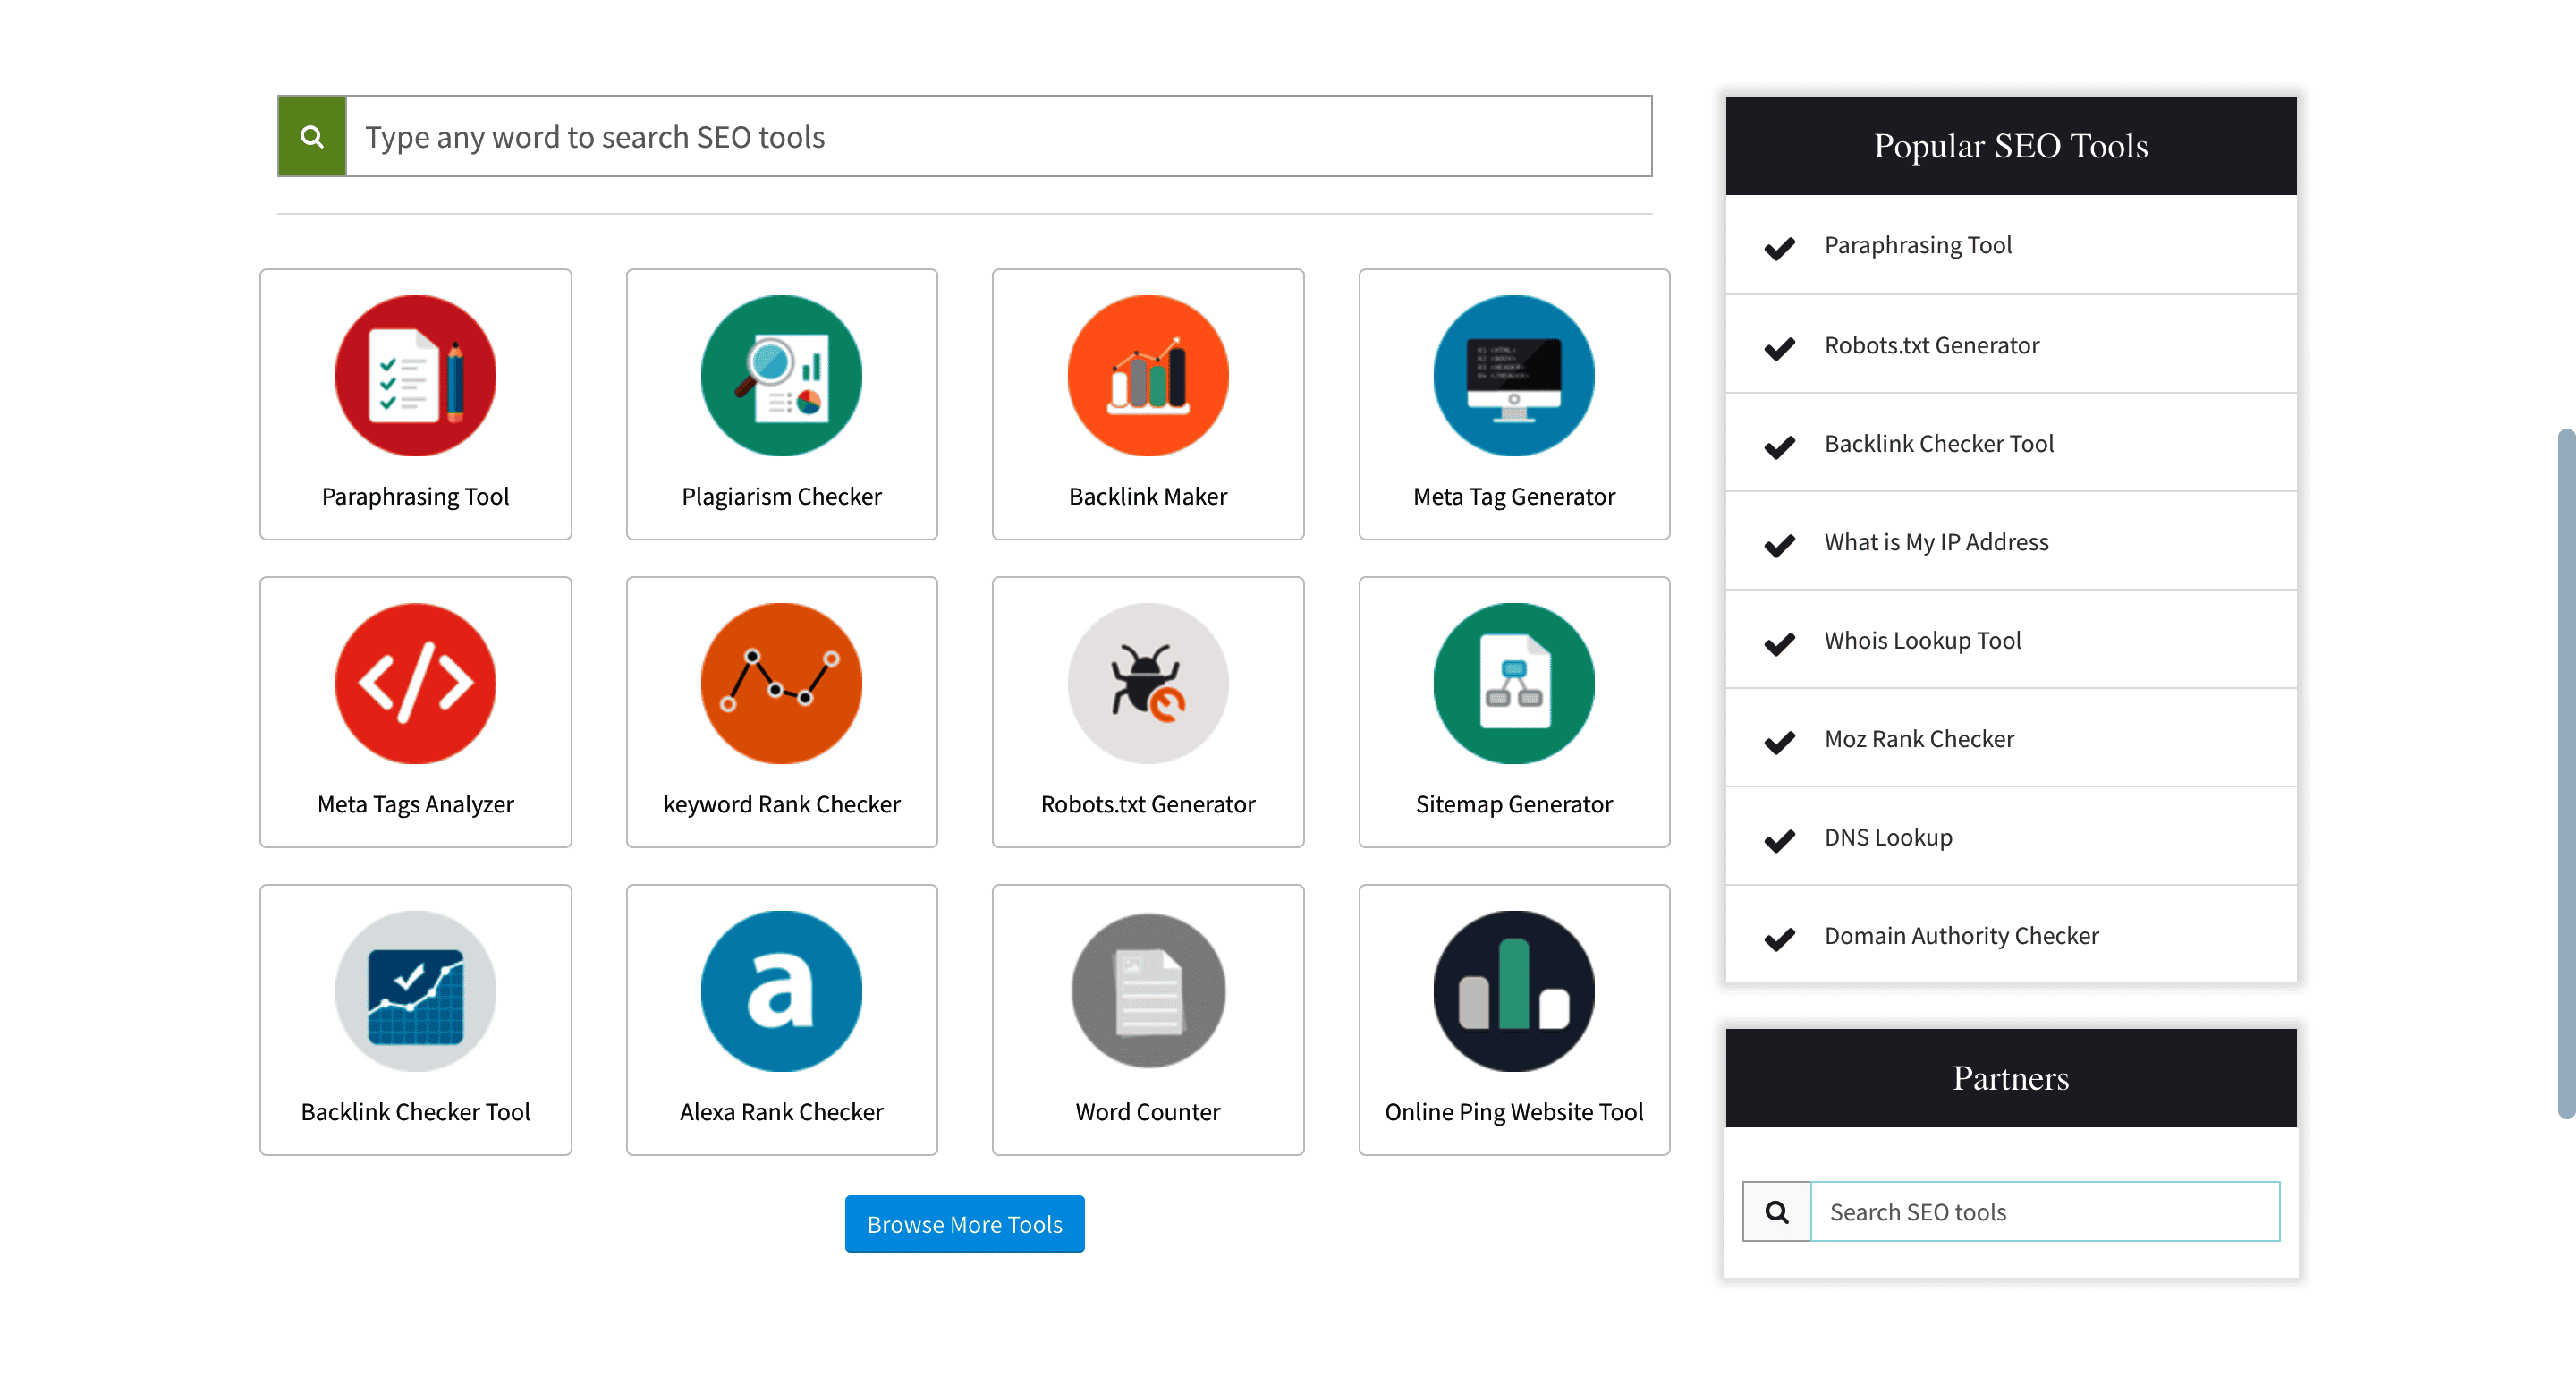This screenshot has height=1394, width=2576.
Task: Open the Paraphrasing Tool icon
Action: [415, 375]
